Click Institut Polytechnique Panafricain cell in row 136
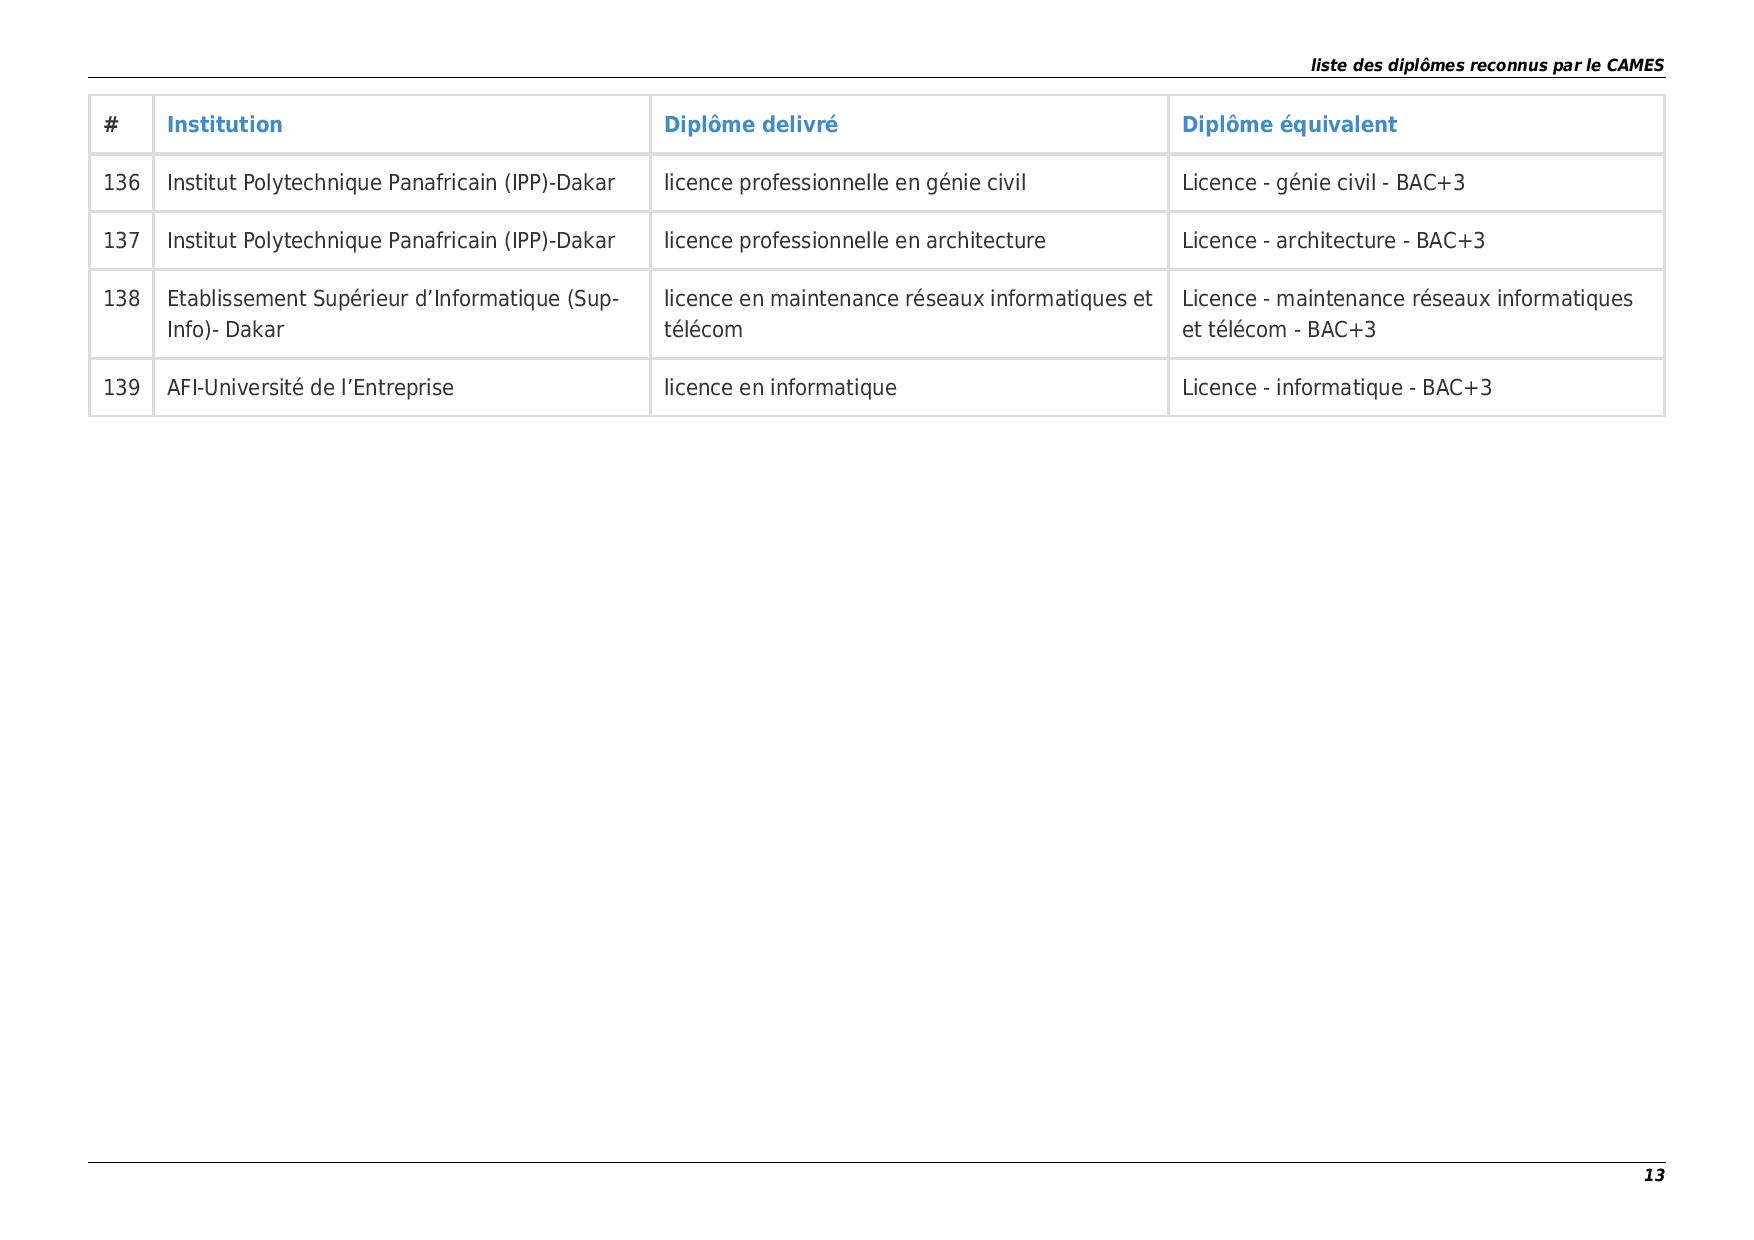1754x1240 pixels. click(401, 183)
